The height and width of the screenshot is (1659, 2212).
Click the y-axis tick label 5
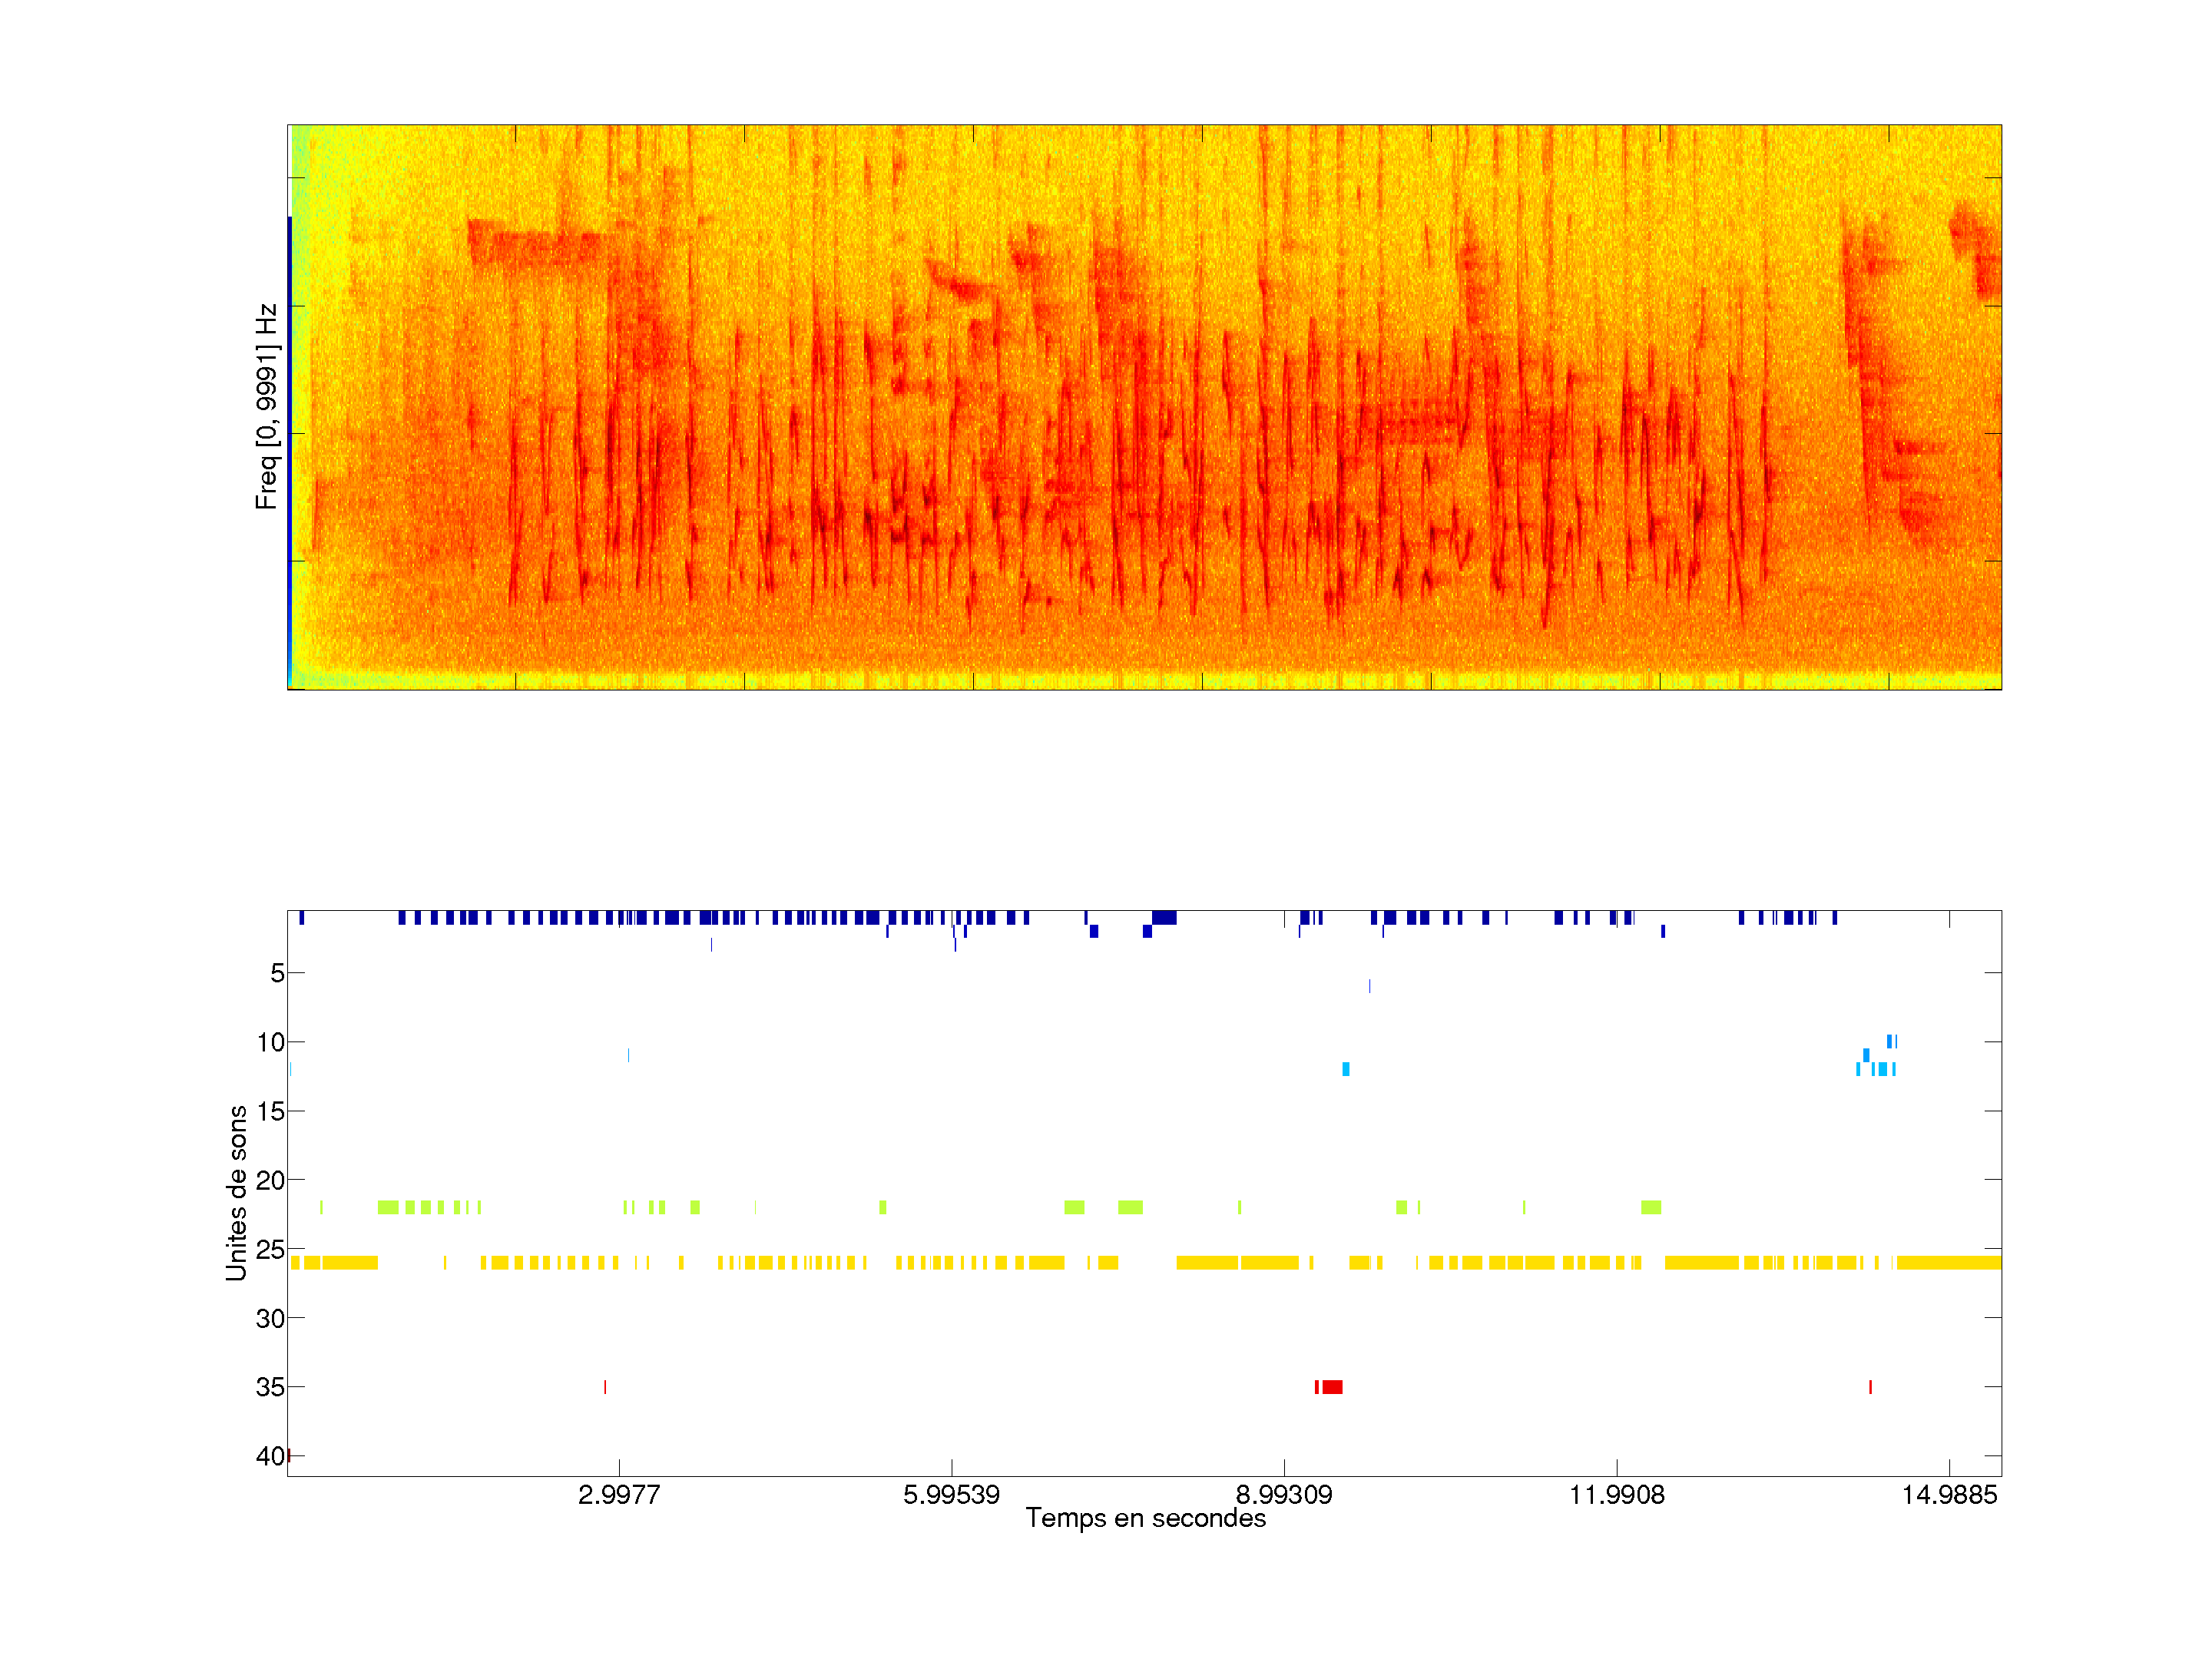[x=277, y=973]
